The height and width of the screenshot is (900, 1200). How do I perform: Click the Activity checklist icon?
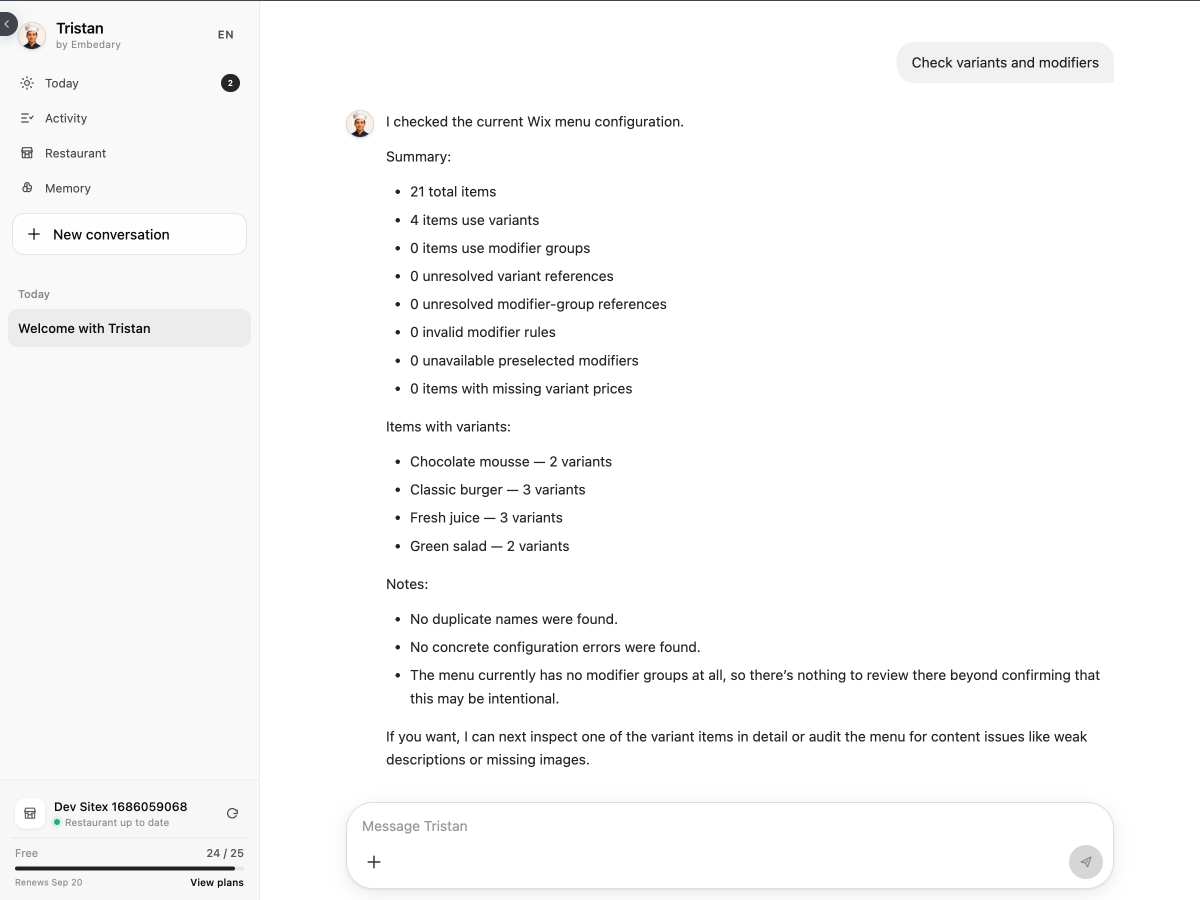(27, 118)
